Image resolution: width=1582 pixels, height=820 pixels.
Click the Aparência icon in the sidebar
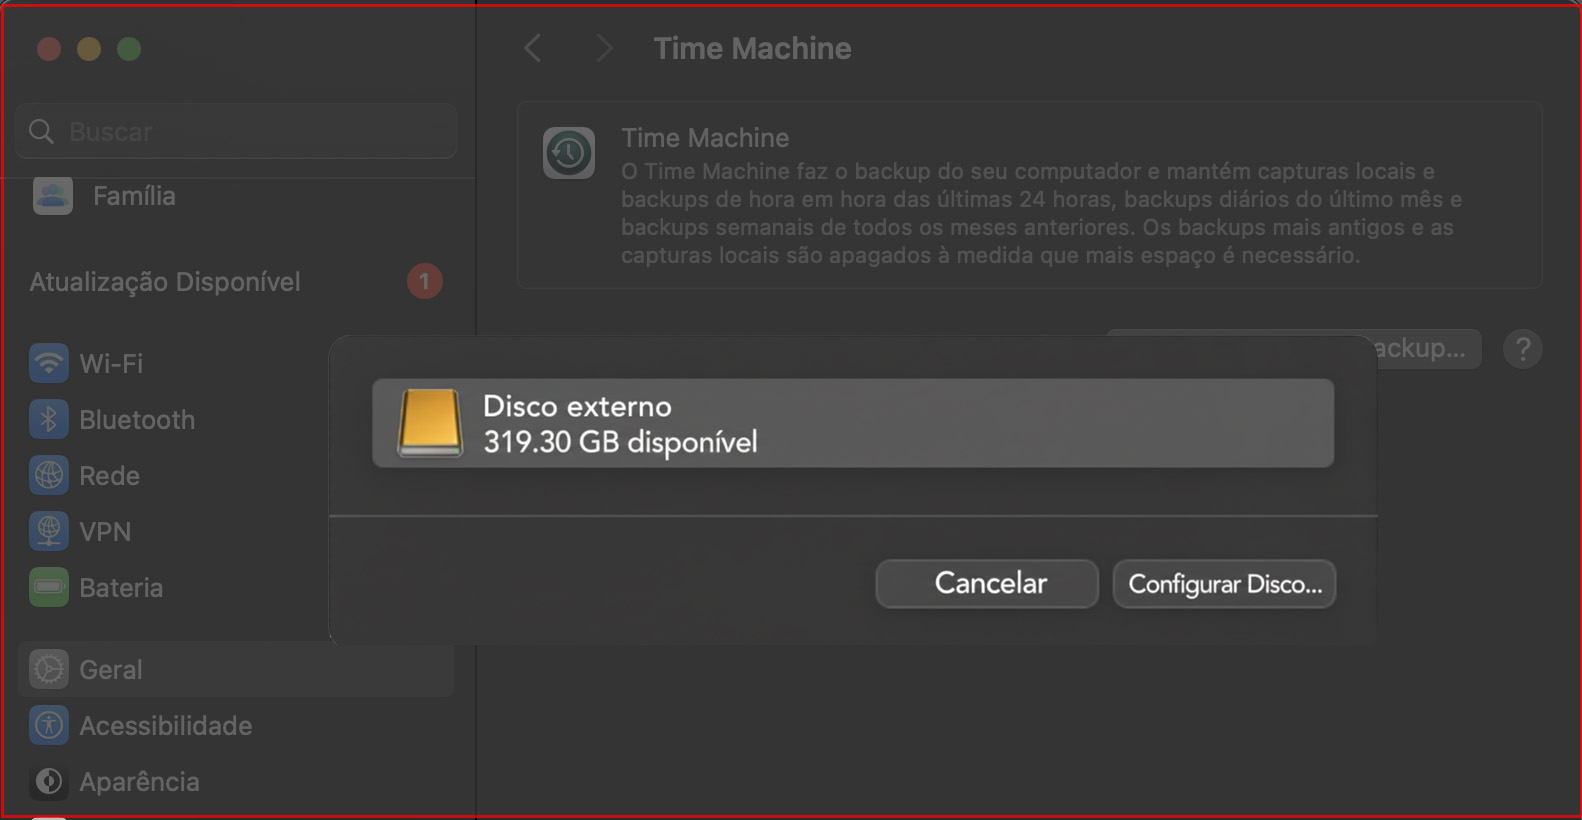[x=48, y=781]
